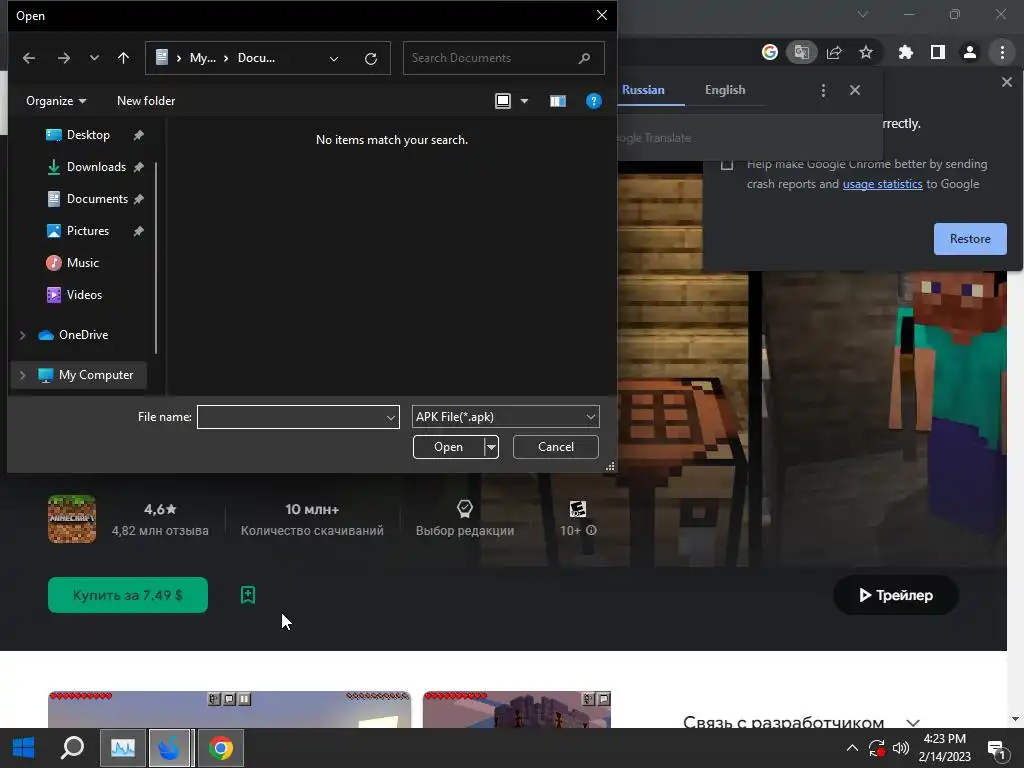Expand the My Computer tree node
The image size is (1024, 768).
(22, 375)
